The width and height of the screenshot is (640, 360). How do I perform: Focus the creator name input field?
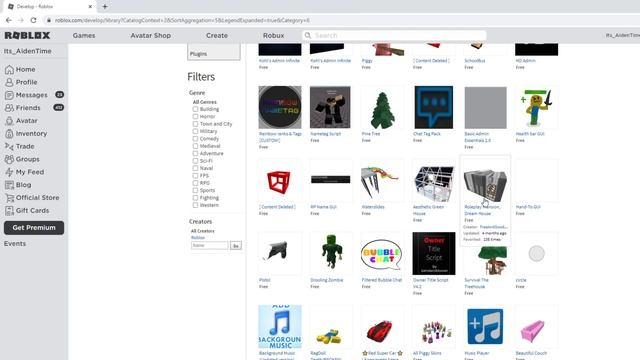pos(210,246)
